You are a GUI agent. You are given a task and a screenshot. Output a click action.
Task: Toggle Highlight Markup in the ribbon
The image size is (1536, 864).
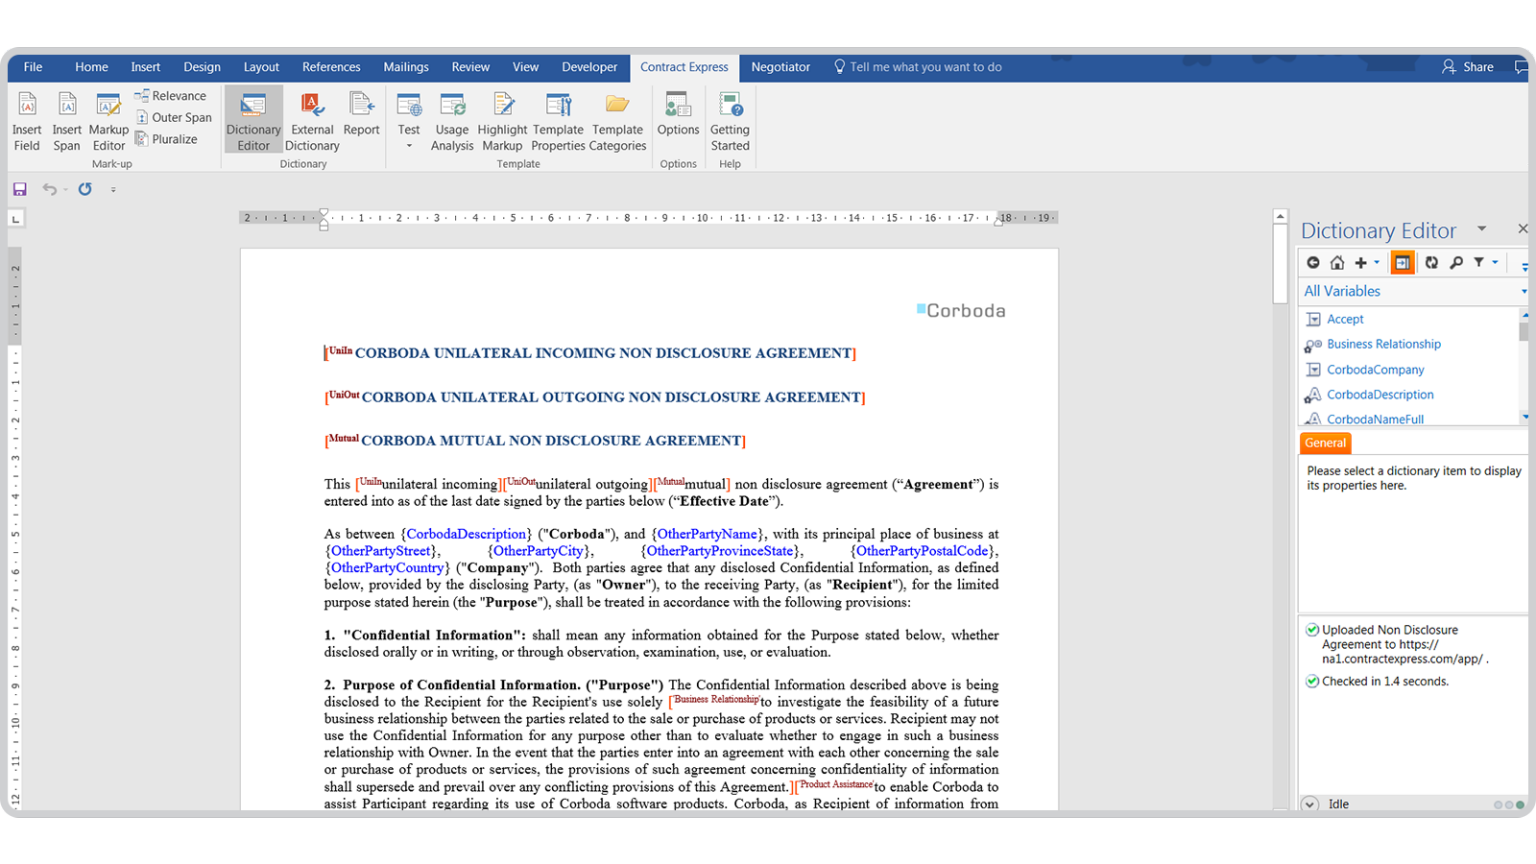(502, 121)
